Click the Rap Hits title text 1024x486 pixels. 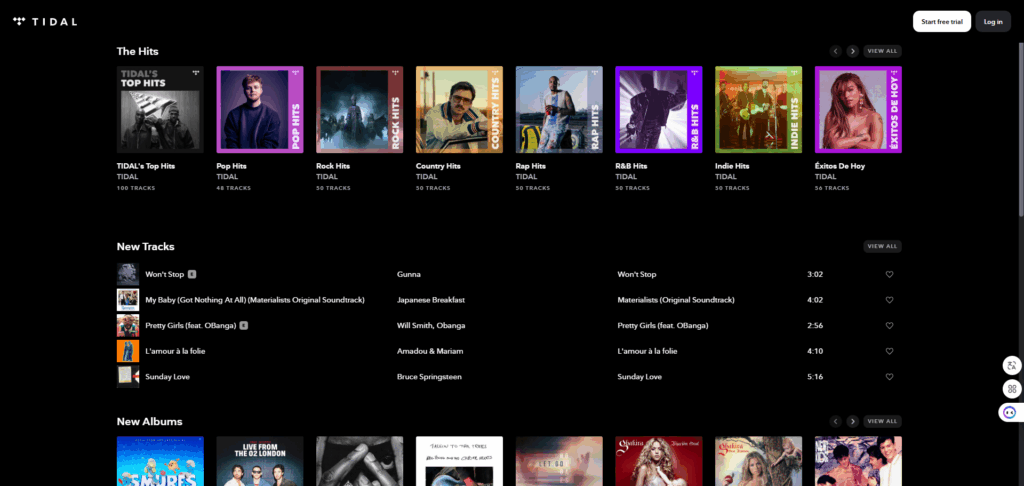click(x=531, y=166)
